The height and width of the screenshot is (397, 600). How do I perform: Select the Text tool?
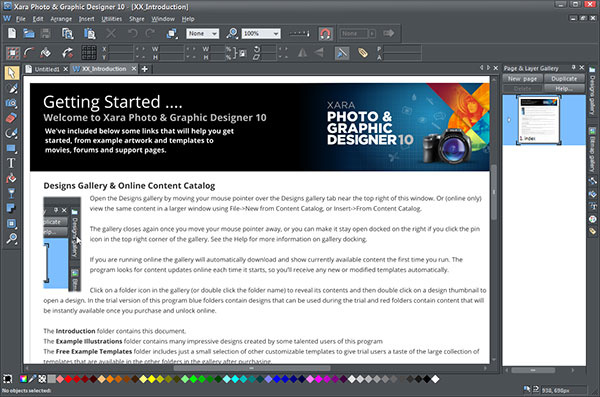pos(11,163)
